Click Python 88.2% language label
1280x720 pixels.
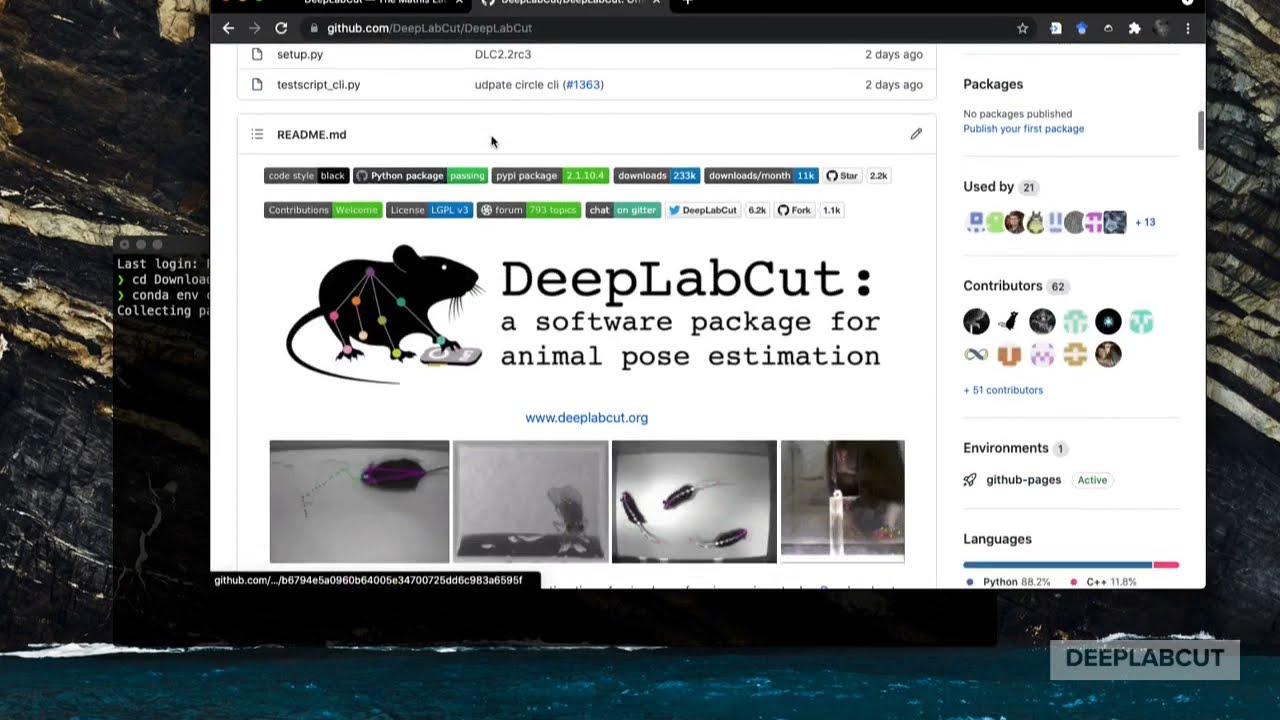1016,582
